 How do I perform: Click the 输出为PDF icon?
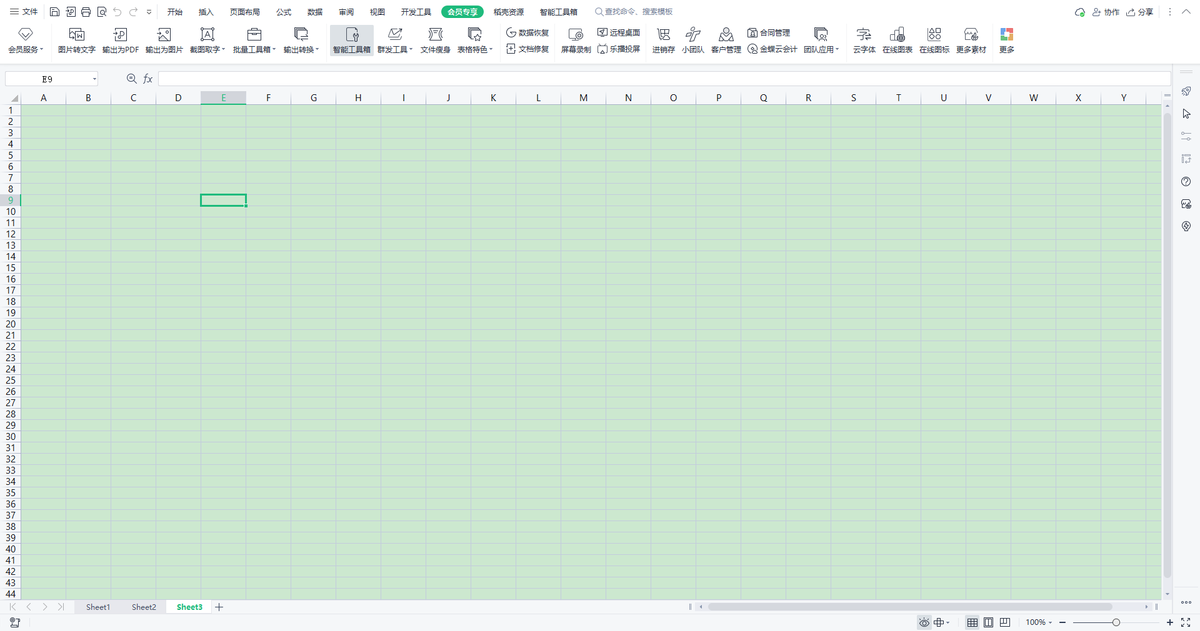pyautogui.click(x=120, y=34)
